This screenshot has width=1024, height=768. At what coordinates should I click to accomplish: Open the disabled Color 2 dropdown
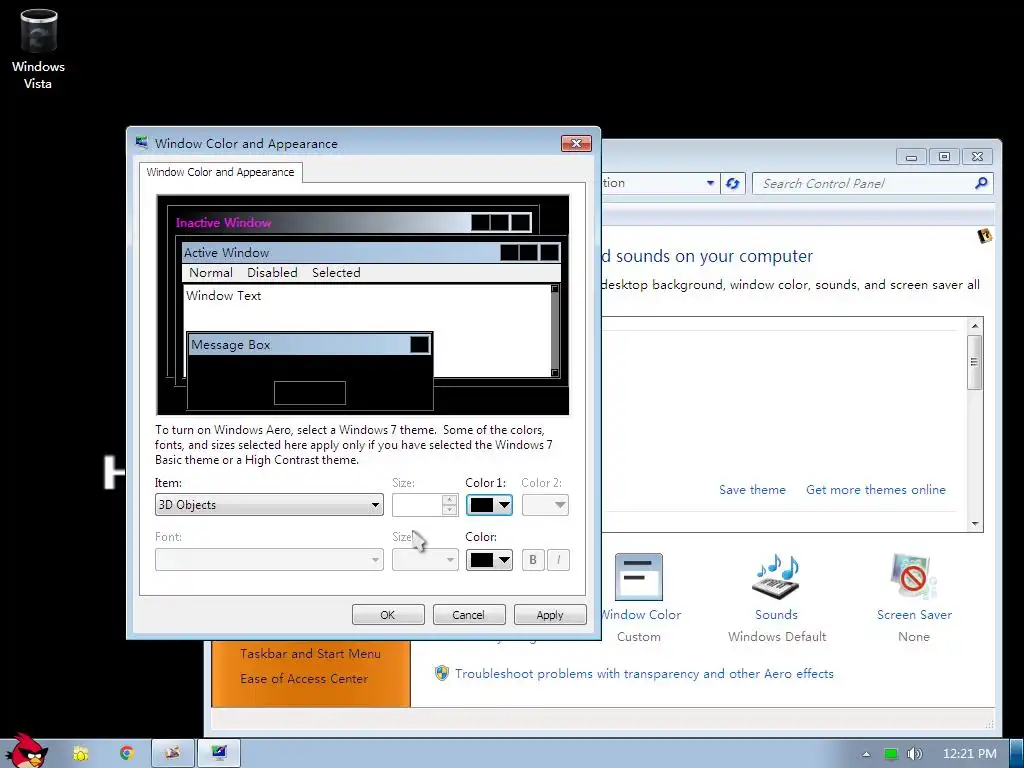pos(545,505)
